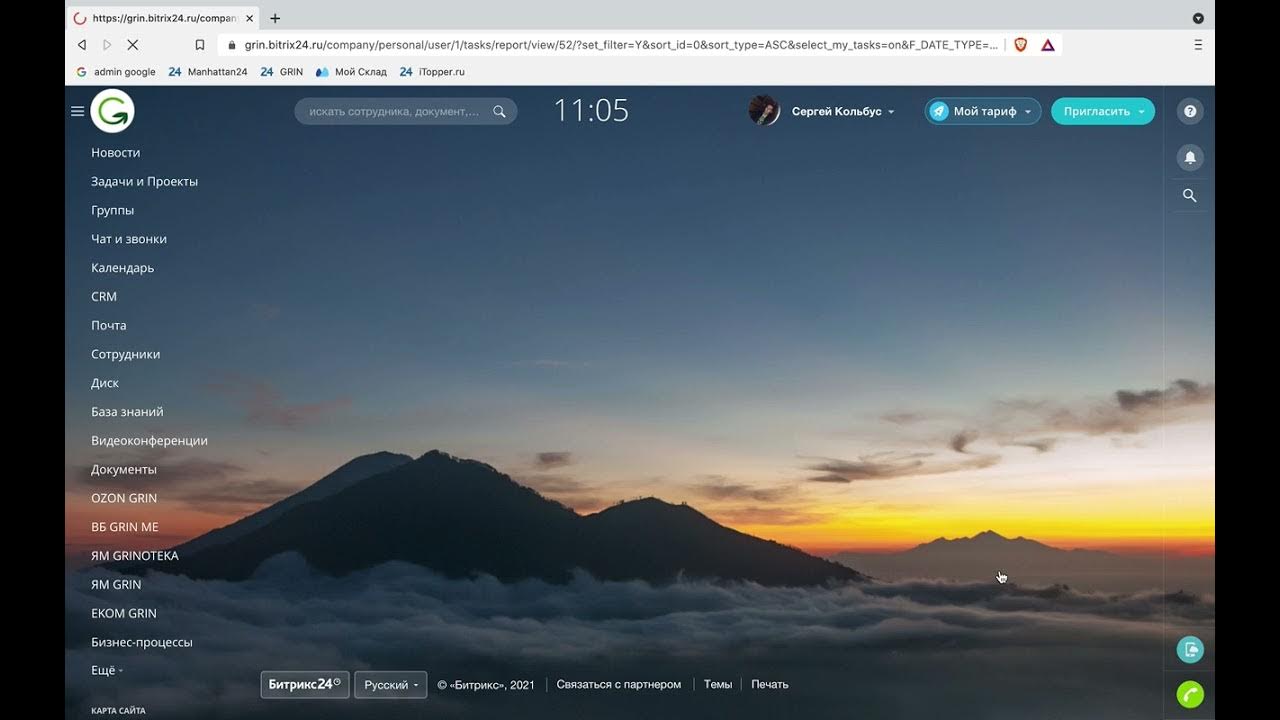Open OZON GRIN menu item
1280x720 pixels.
coord(124,498)
